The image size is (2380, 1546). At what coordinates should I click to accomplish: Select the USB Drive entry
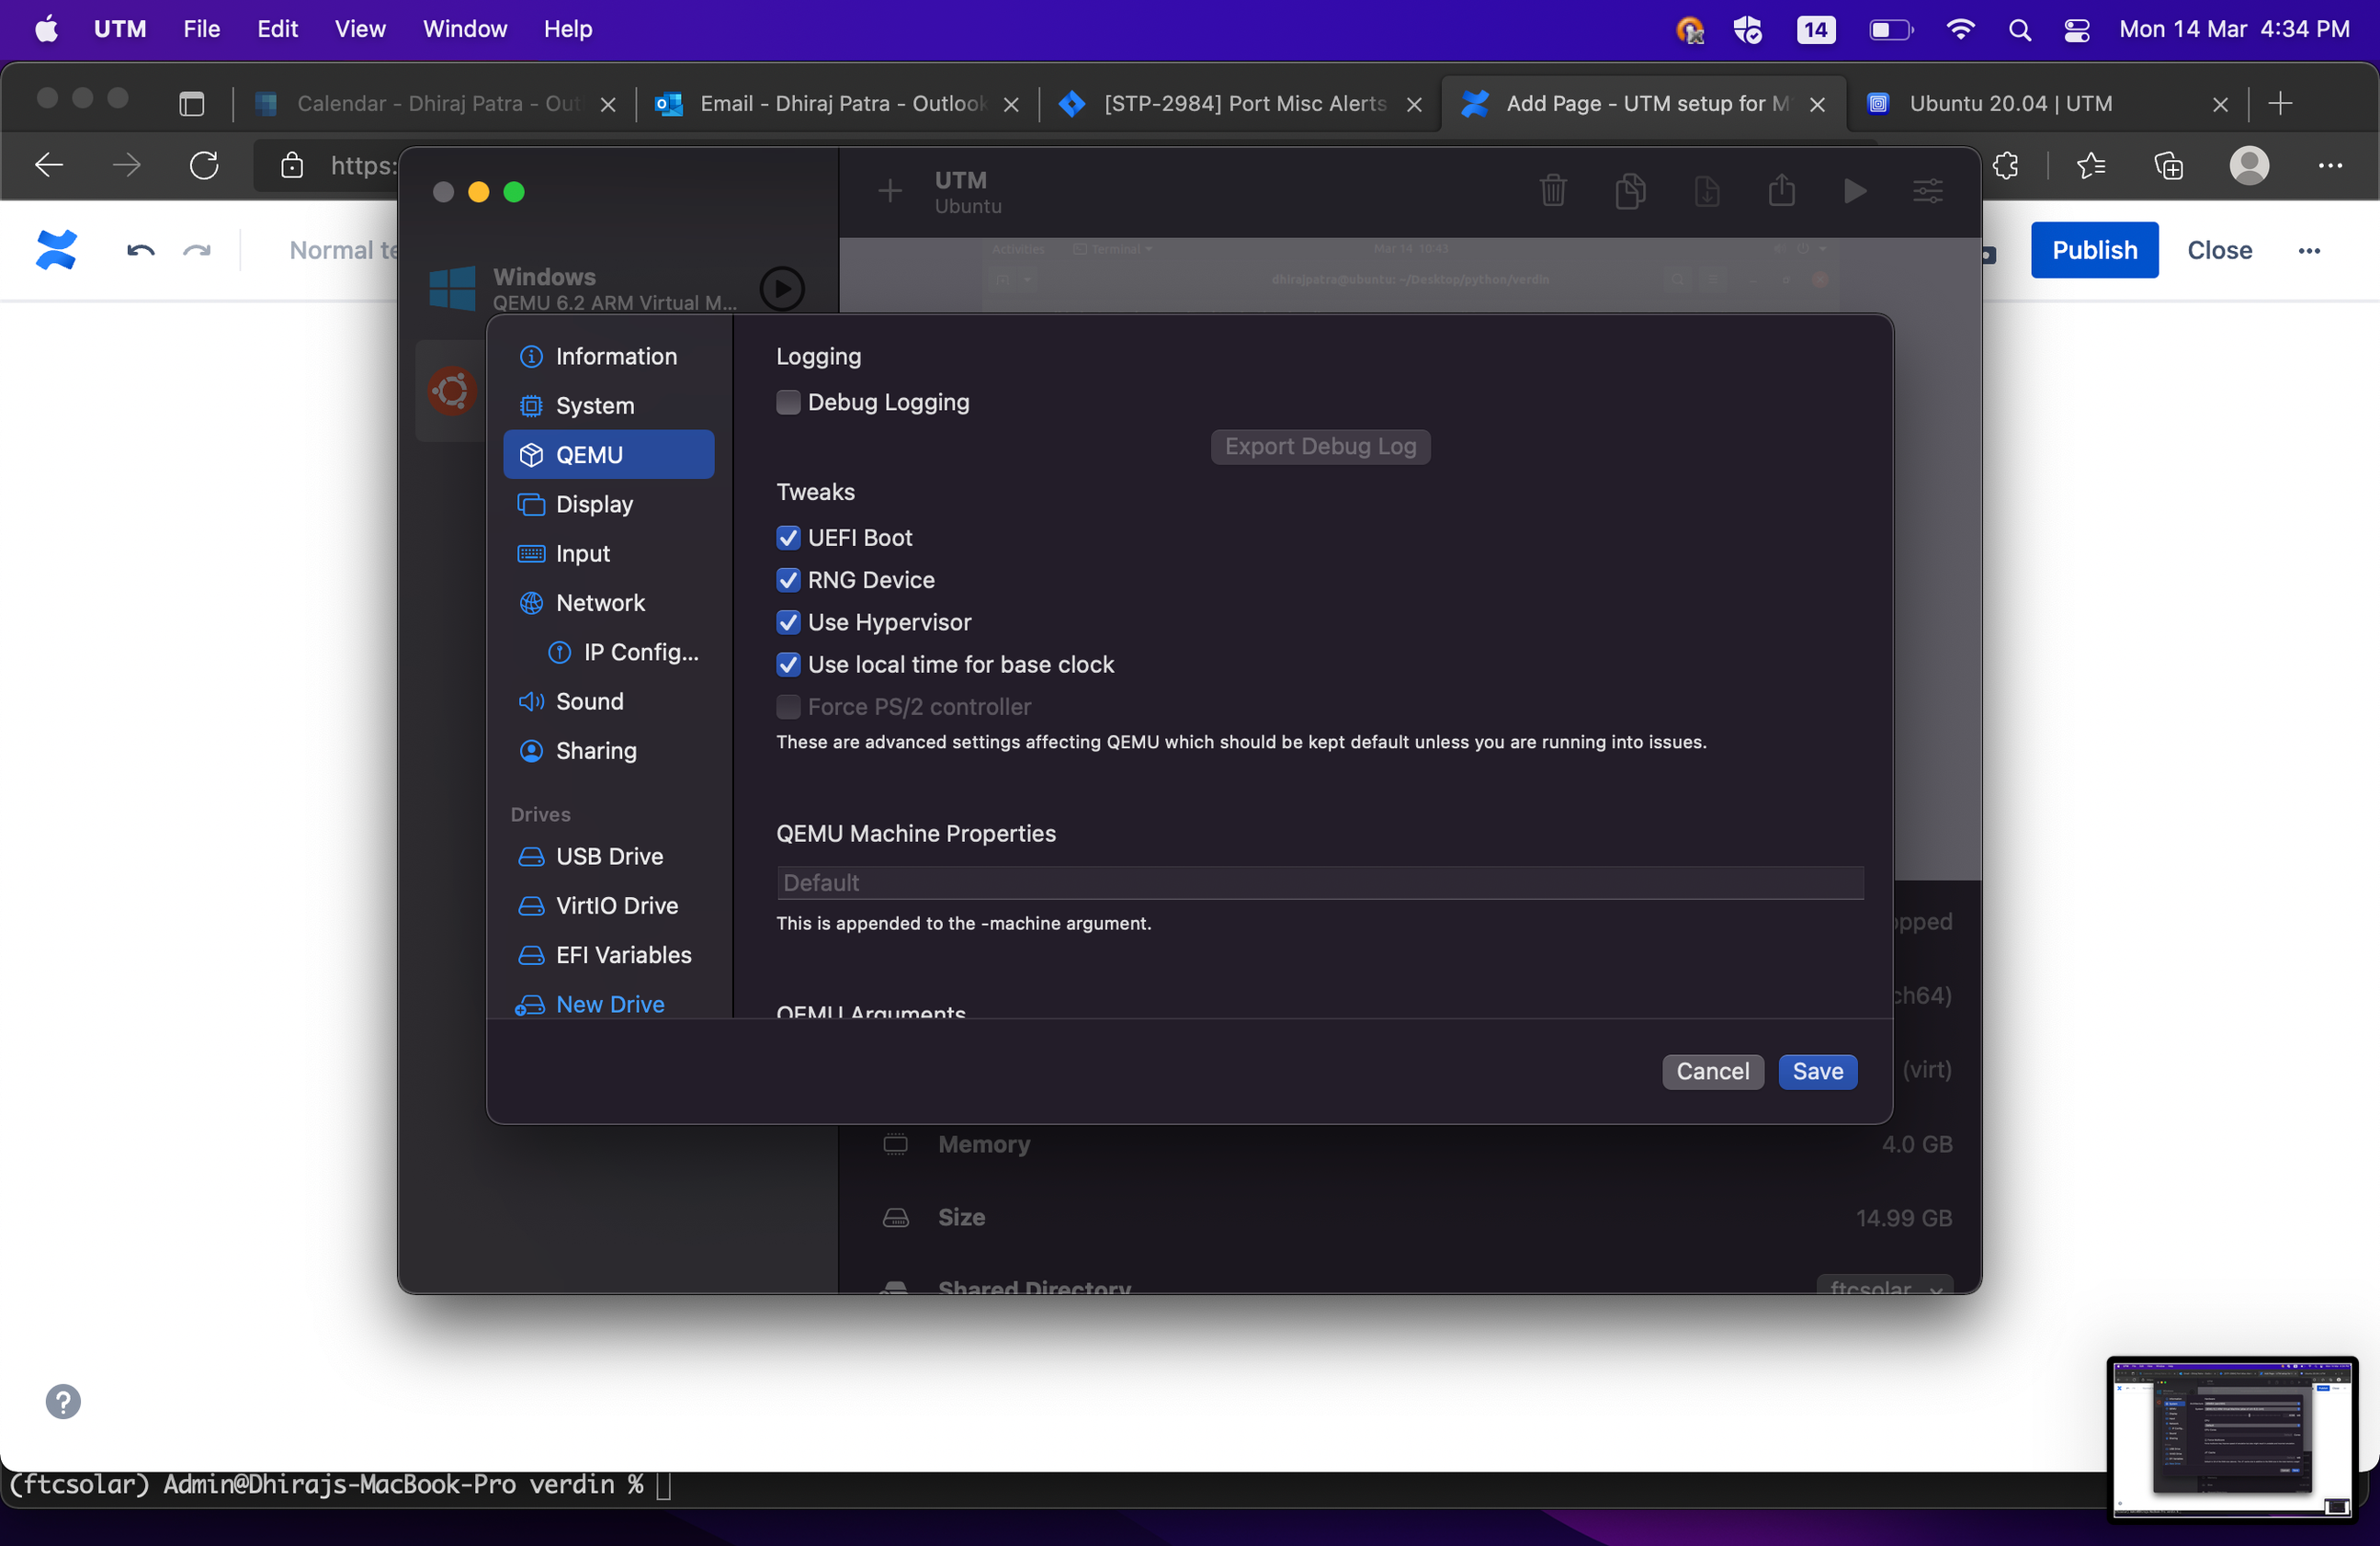pyautogui.click(x=609, y=856)
